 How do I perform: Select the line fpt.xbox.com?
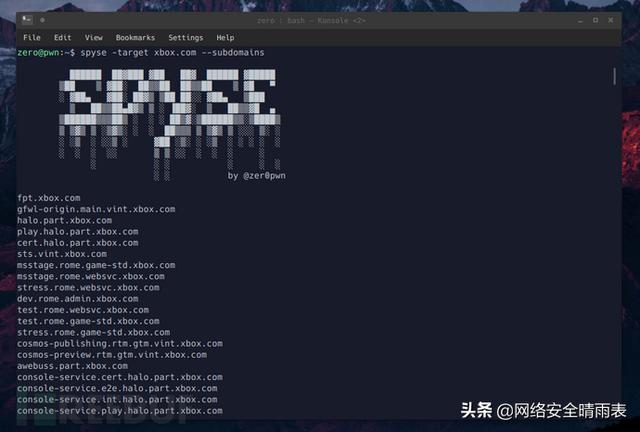[x=49, y=198]
